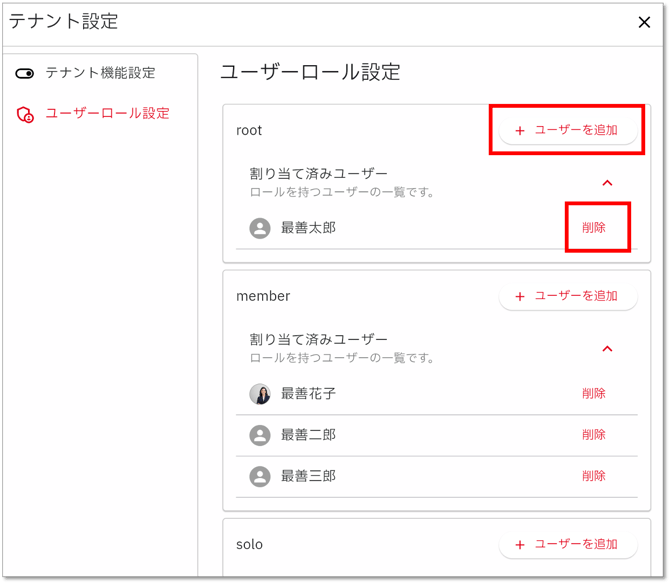Screen dimensions: 670x584
Task: Click 最善三郎's gray avatar icon
Action: point(260,476)
